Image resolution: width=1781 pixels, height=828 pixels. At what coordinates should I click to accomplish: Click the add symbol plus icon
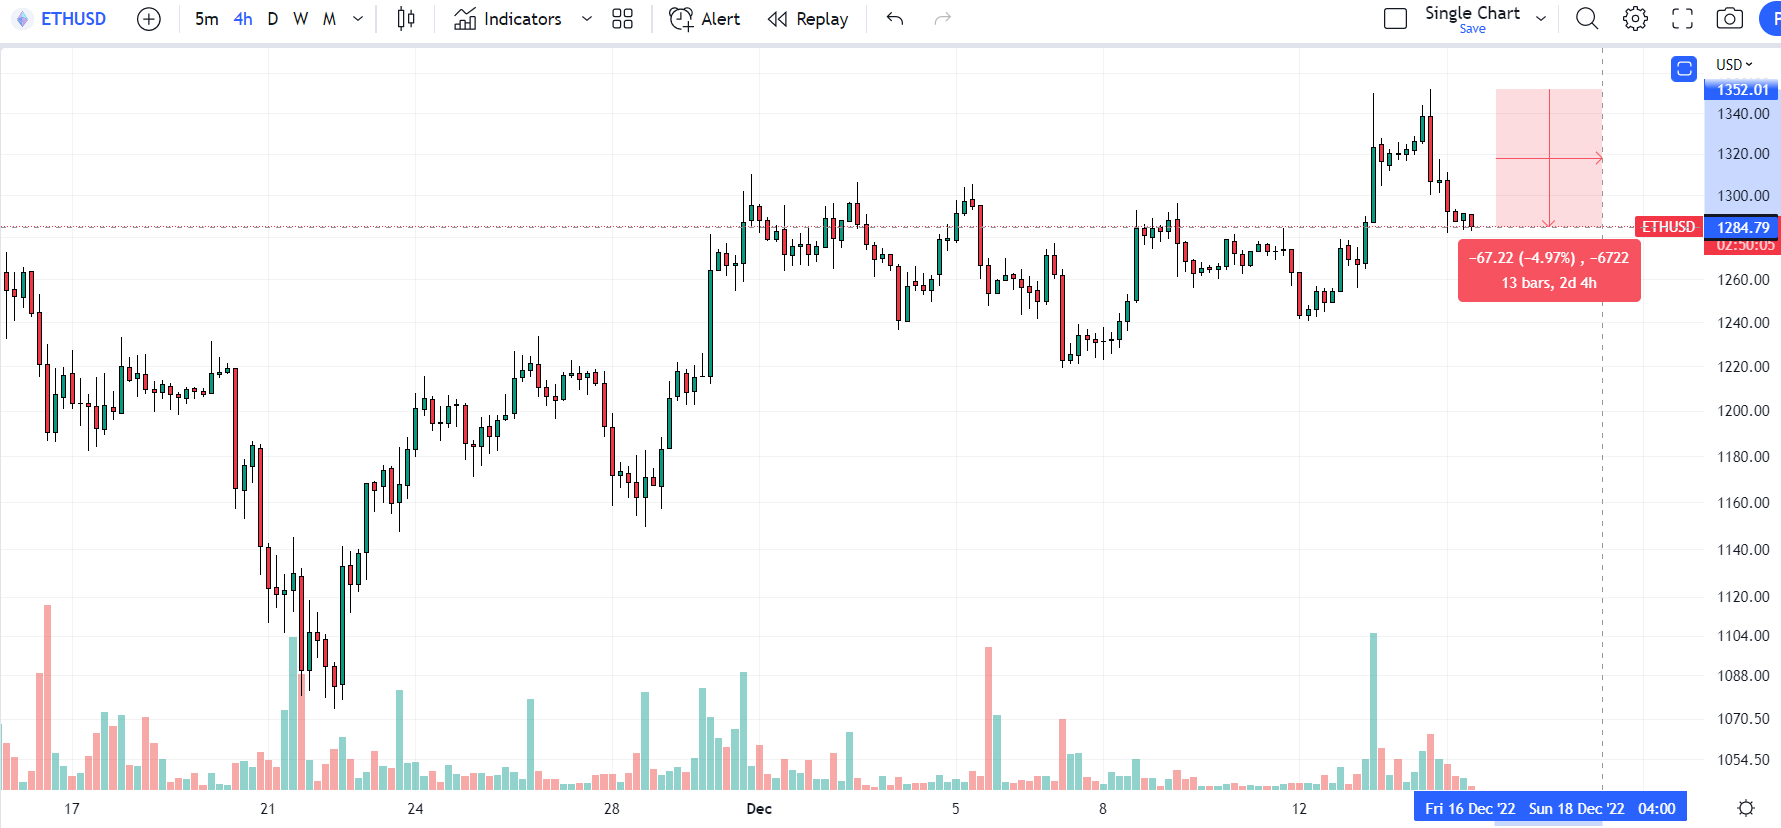point(148,19)
